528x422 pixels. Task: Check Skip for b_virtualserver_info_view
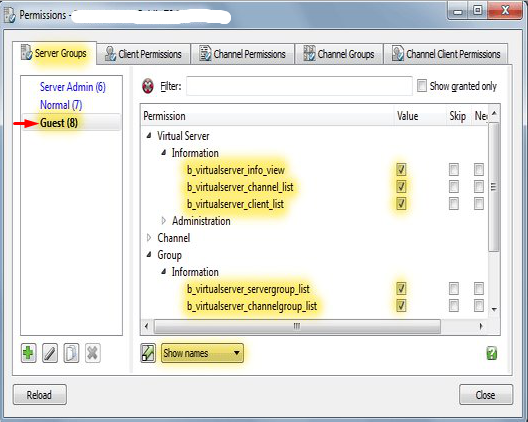[x=454, y=169]
